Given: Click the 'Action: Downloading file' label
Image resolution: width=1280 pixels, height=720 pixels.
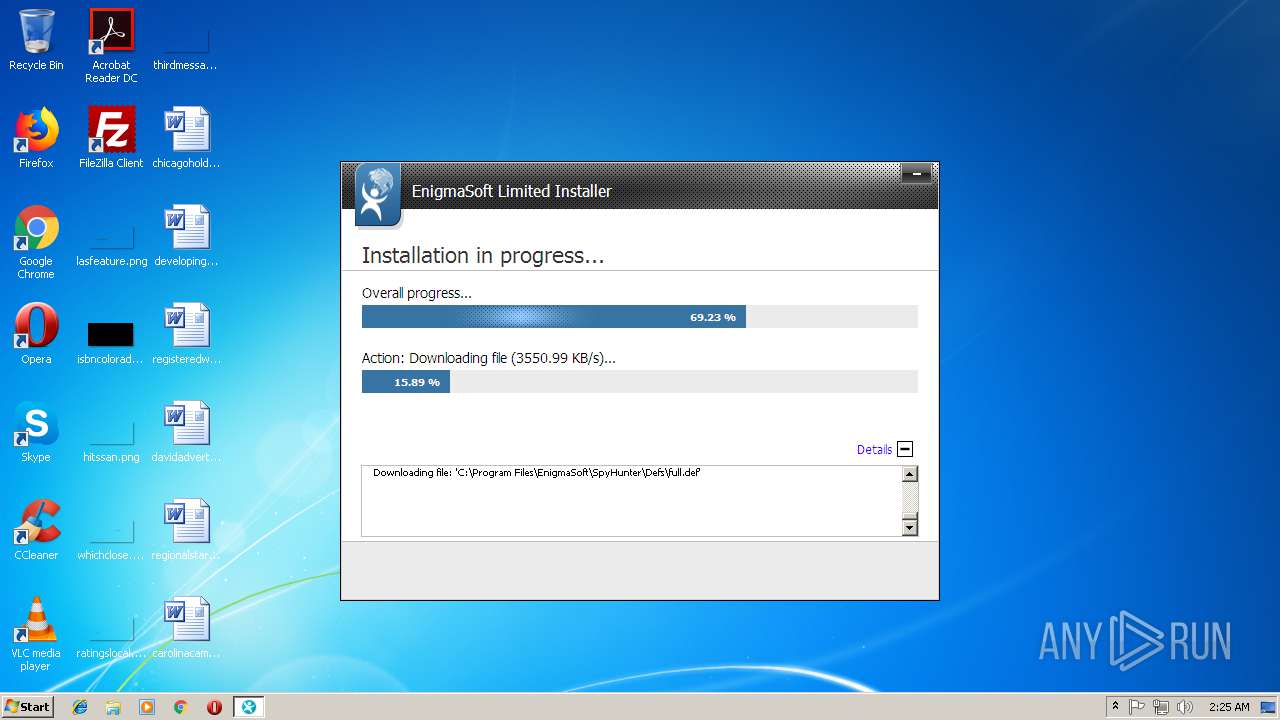Looking at the screenshot, I should click(x=488, y=358).
